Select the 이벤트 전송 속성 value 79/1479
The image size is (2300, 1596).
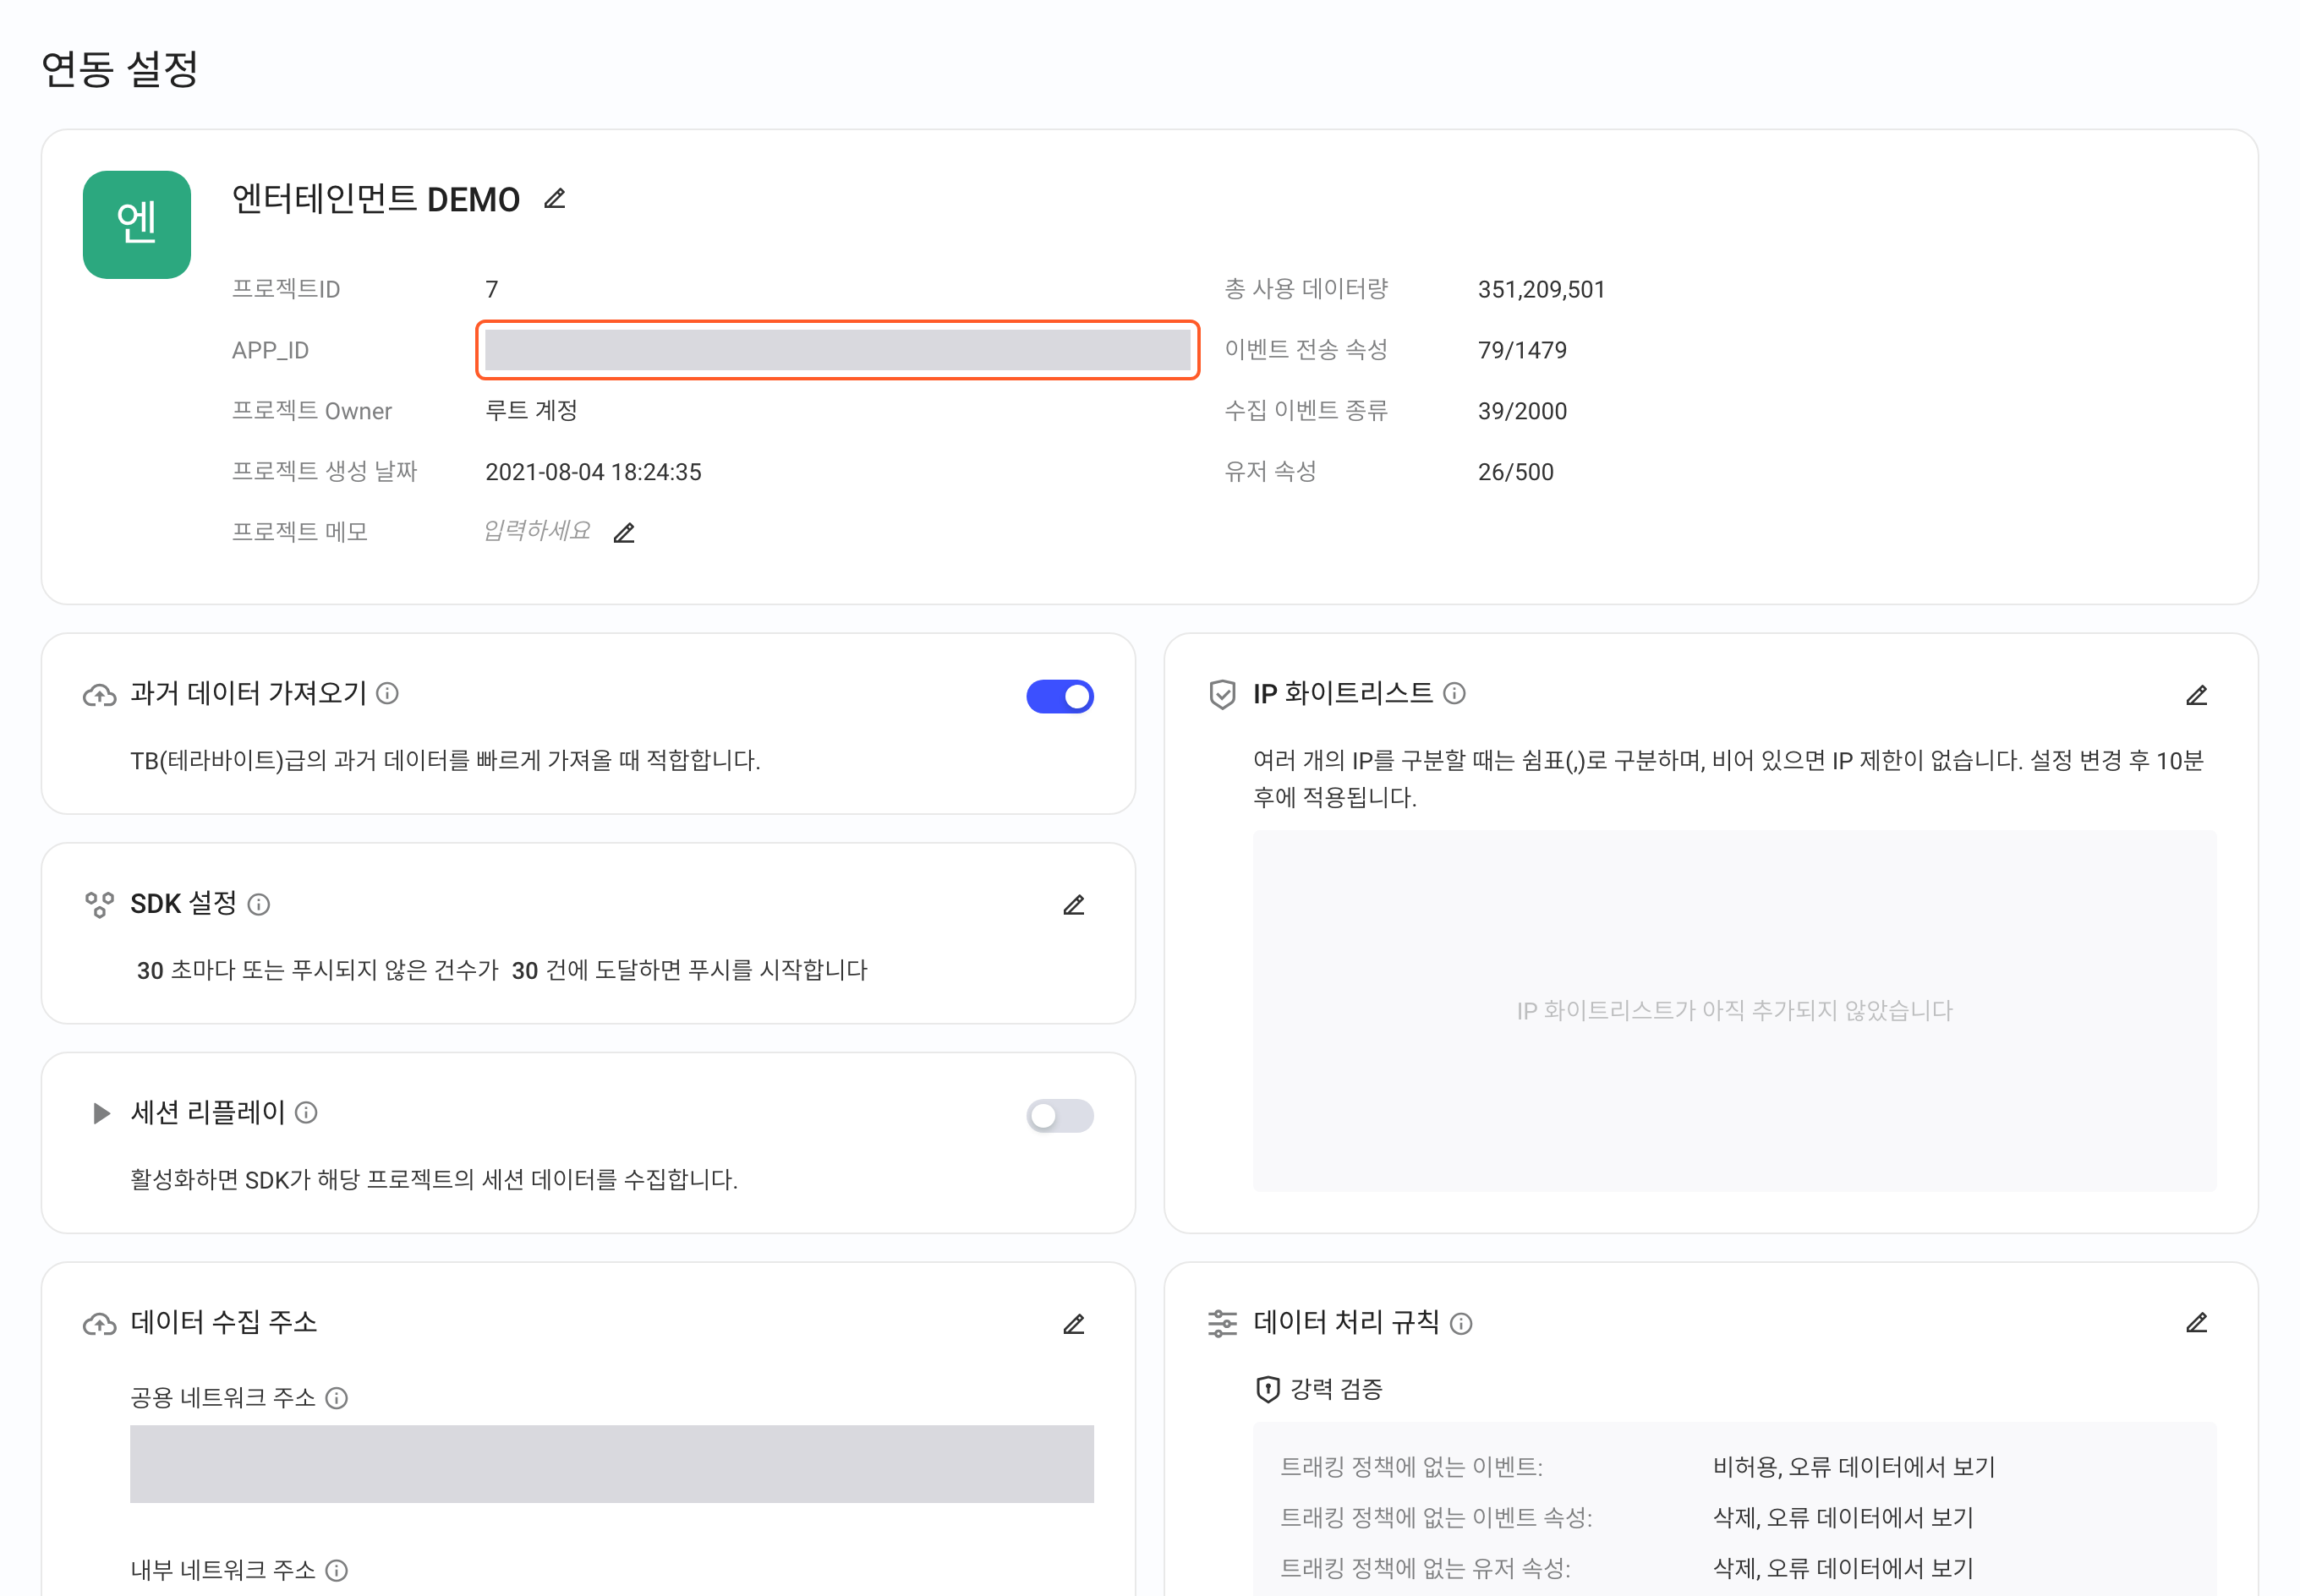coord(1522,350)
